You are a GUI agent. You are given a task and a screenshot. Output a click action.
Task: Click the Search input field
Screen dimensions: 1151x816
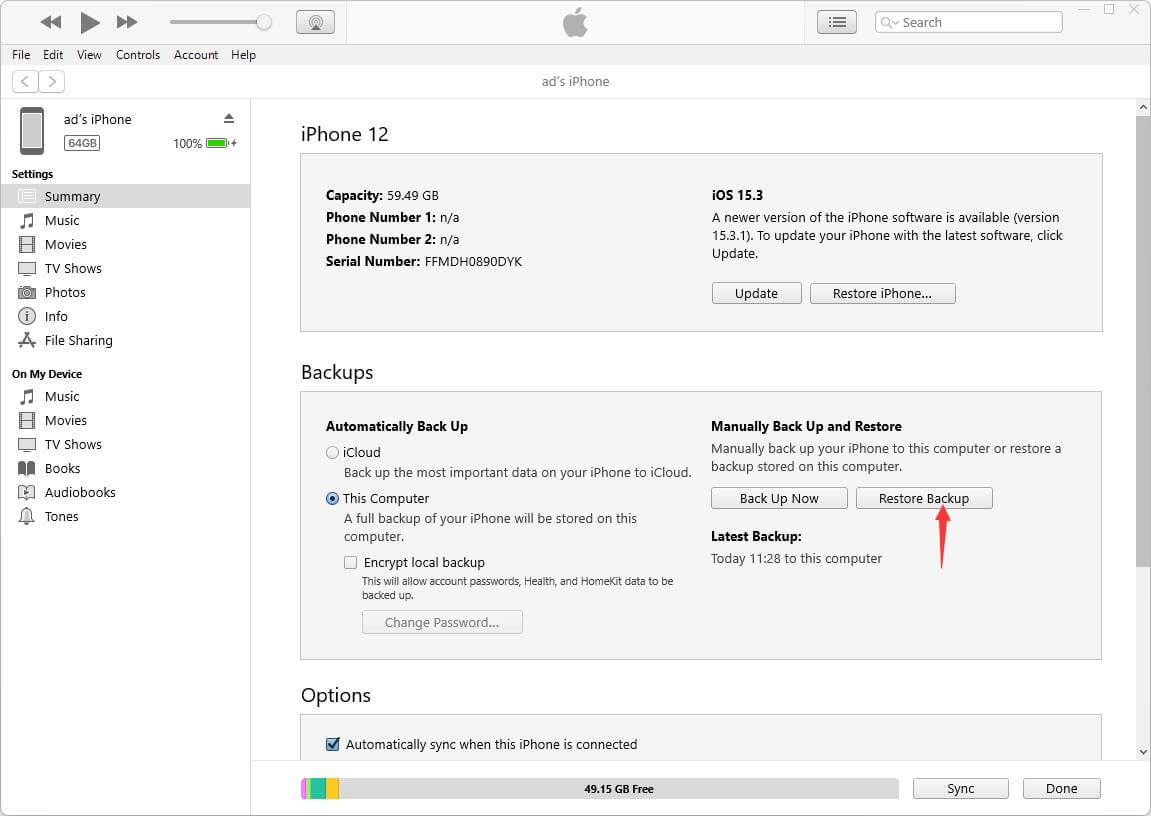[x=968, y=22]
